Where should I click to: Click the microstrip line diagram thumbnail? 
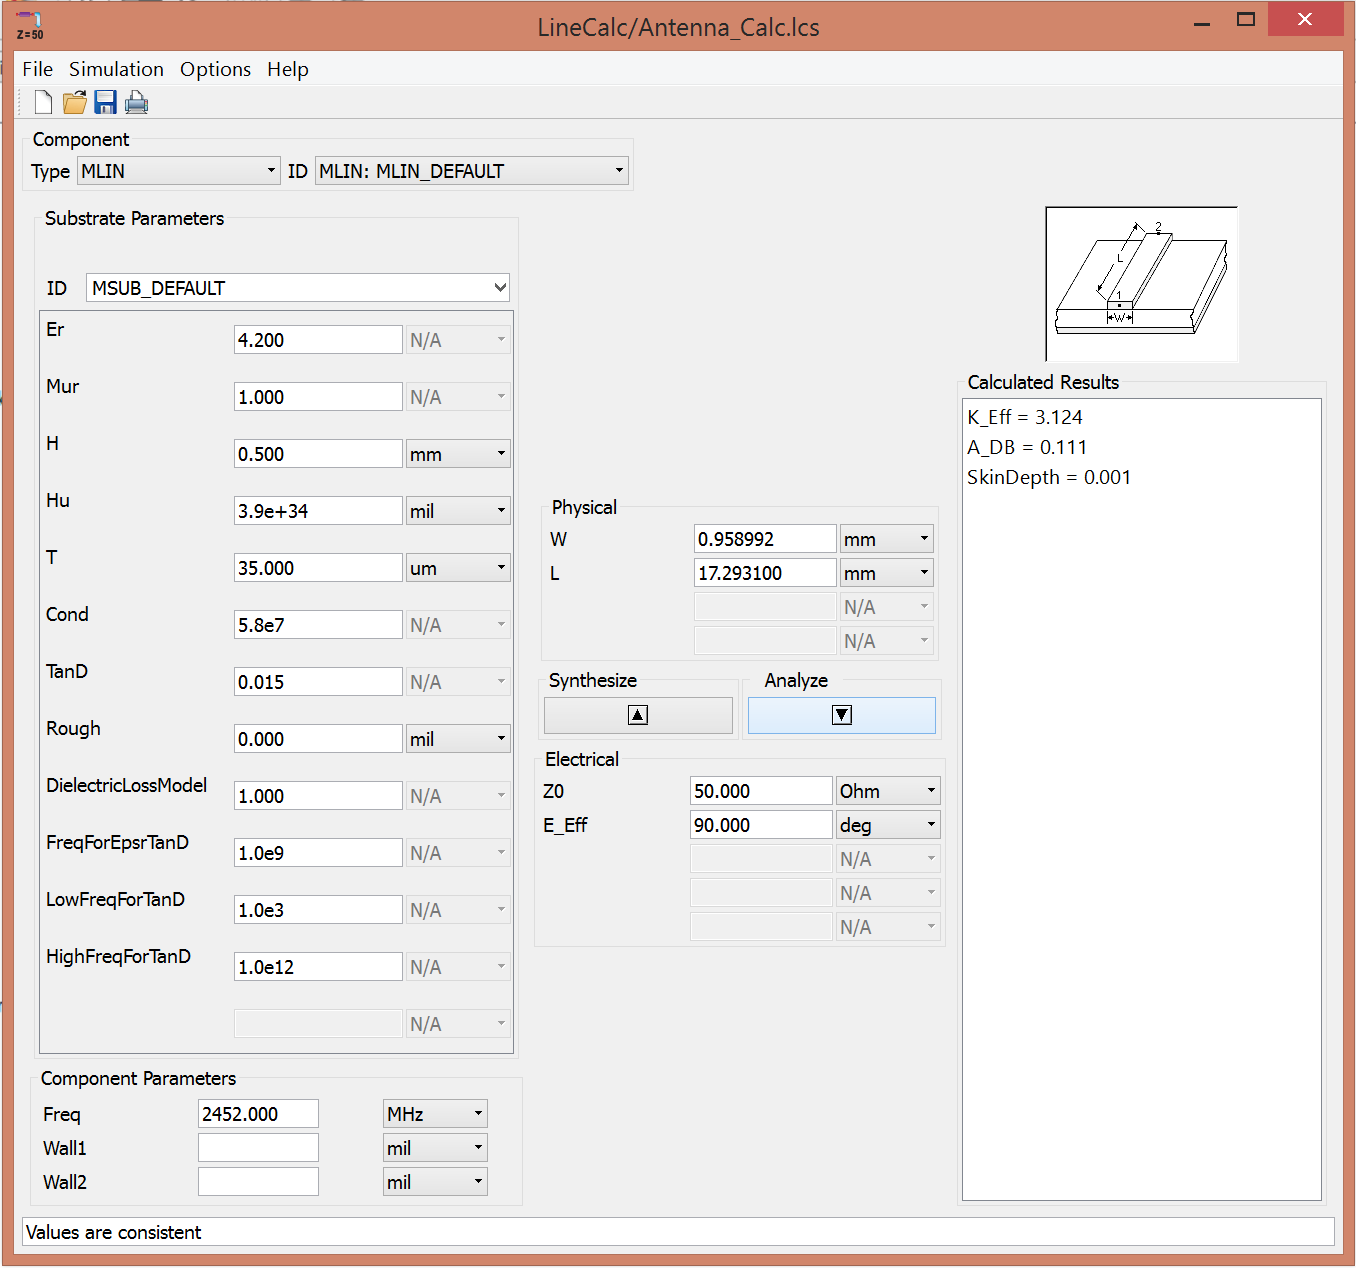pos(1141,284)
